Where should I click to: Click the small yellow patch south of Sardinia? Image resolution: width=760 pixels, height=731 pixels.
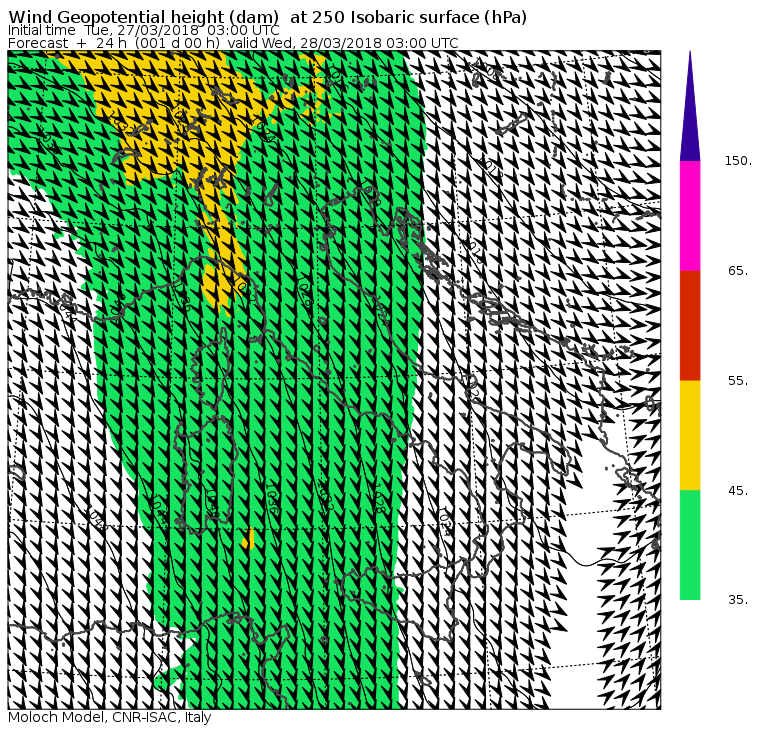(x=248, y=539)
